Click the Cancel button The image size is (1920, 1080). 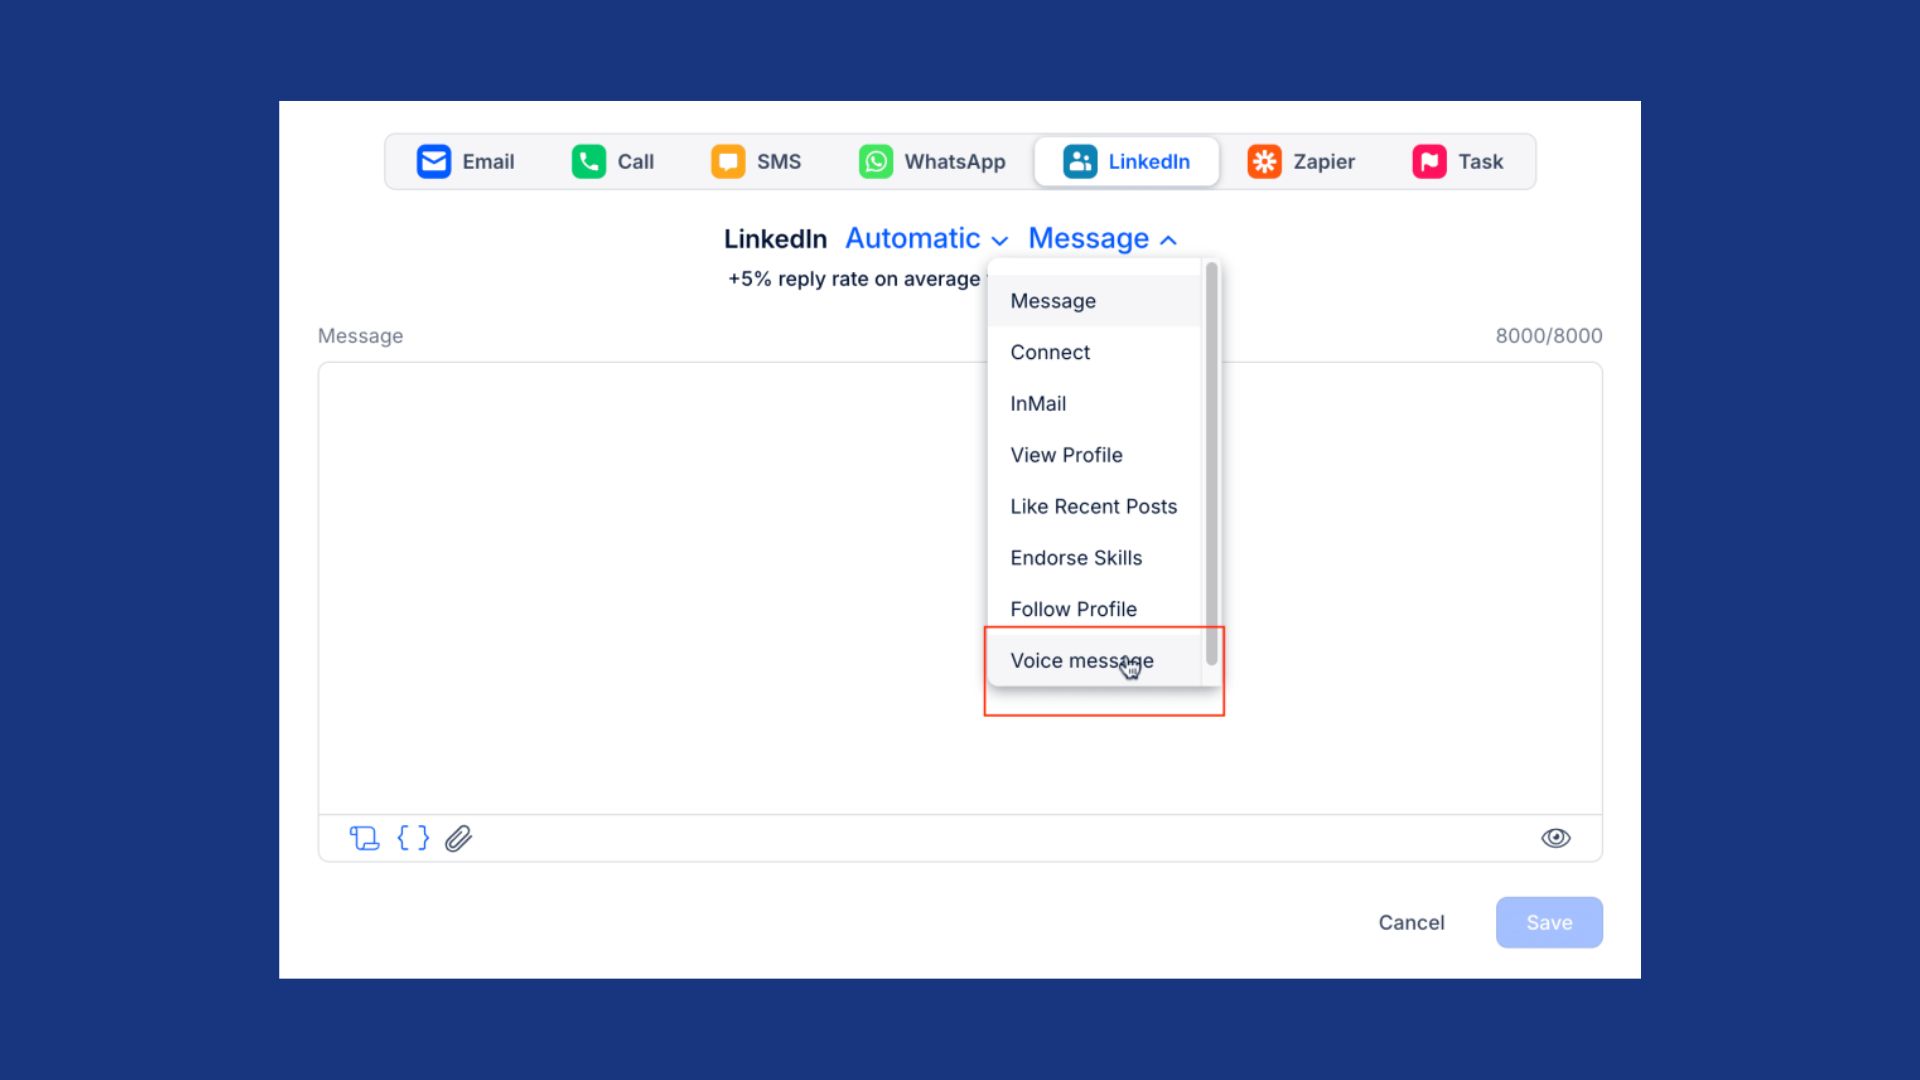(x=1411, y=922)
